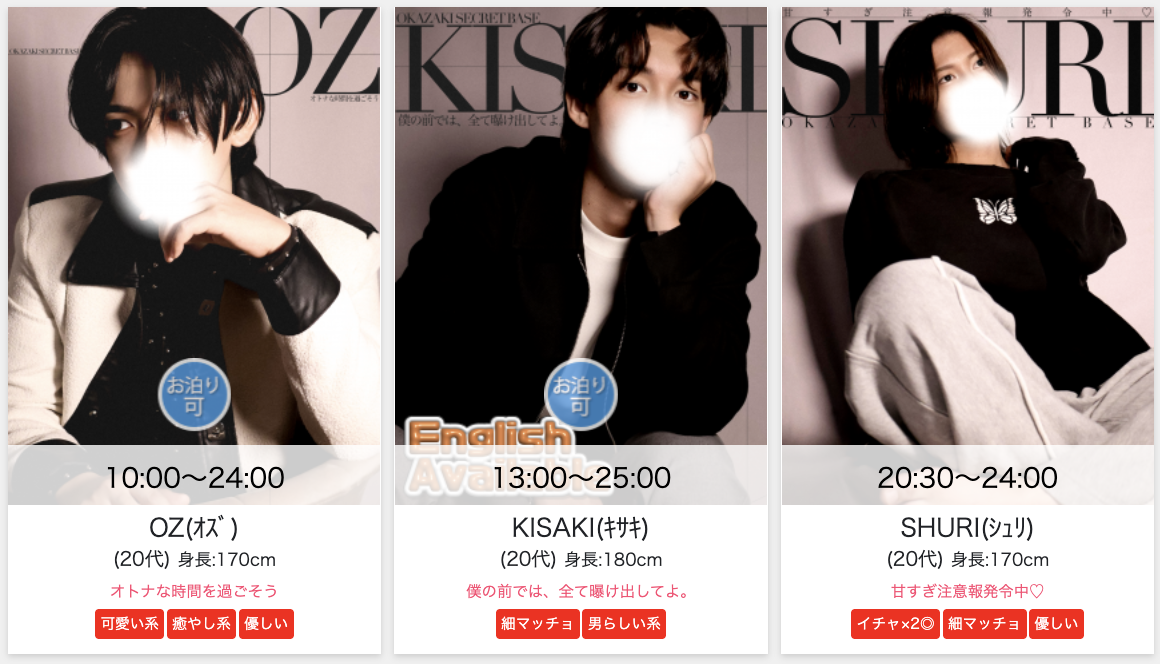Screen dimensions: 1160x664
Task: Select the 細マッチョ tag under SHURI
Action: coord(985,624)
